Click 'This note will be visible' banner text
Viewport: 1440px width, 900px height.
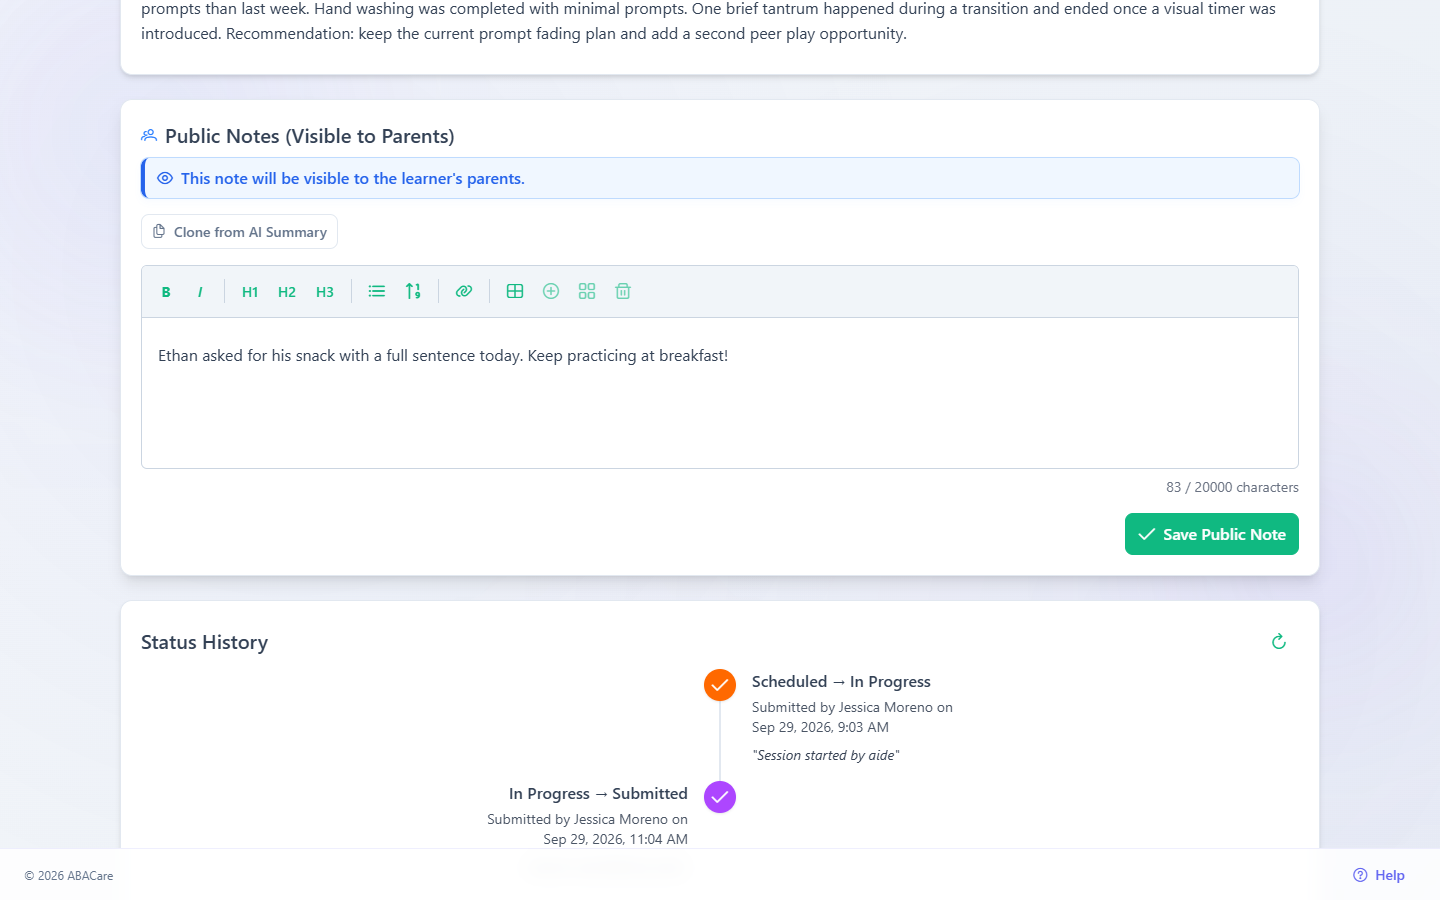click(x=353, y=178)
